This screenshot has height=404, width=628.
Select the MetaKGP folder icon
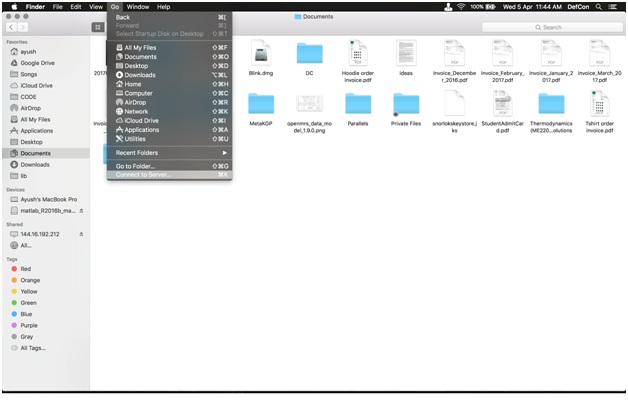coord(260,103)
